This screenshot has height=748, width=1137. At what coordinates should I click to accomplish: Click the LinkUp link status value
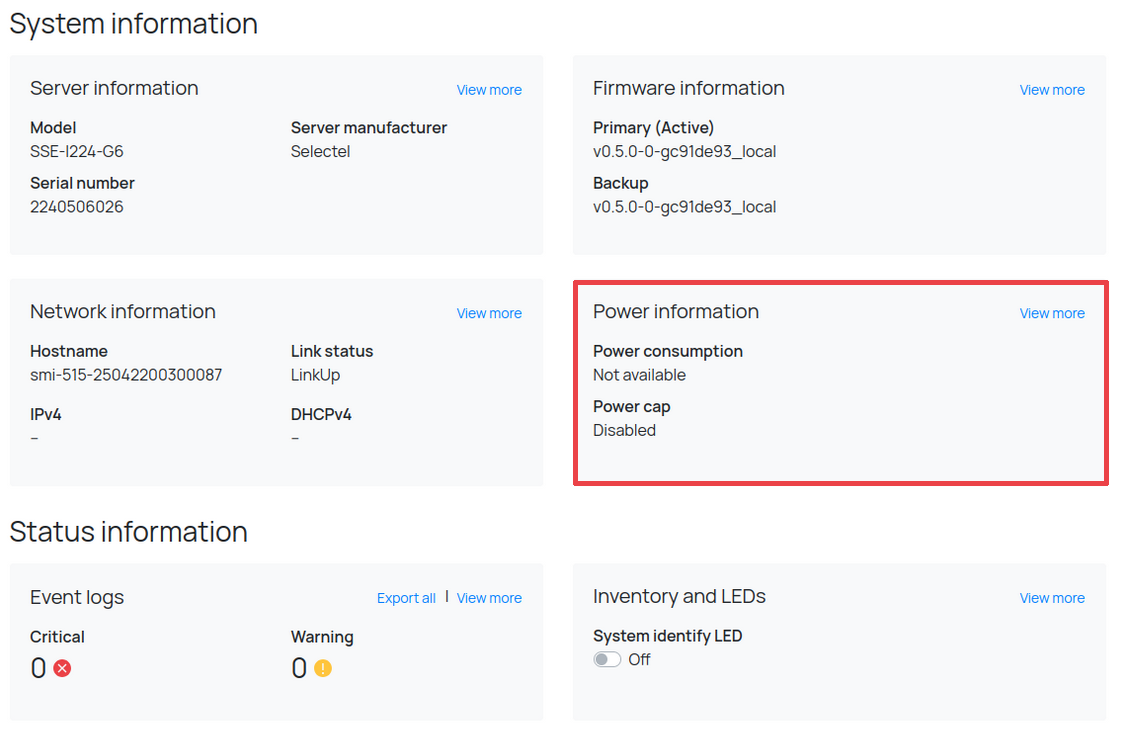click(x=315, y=375)
